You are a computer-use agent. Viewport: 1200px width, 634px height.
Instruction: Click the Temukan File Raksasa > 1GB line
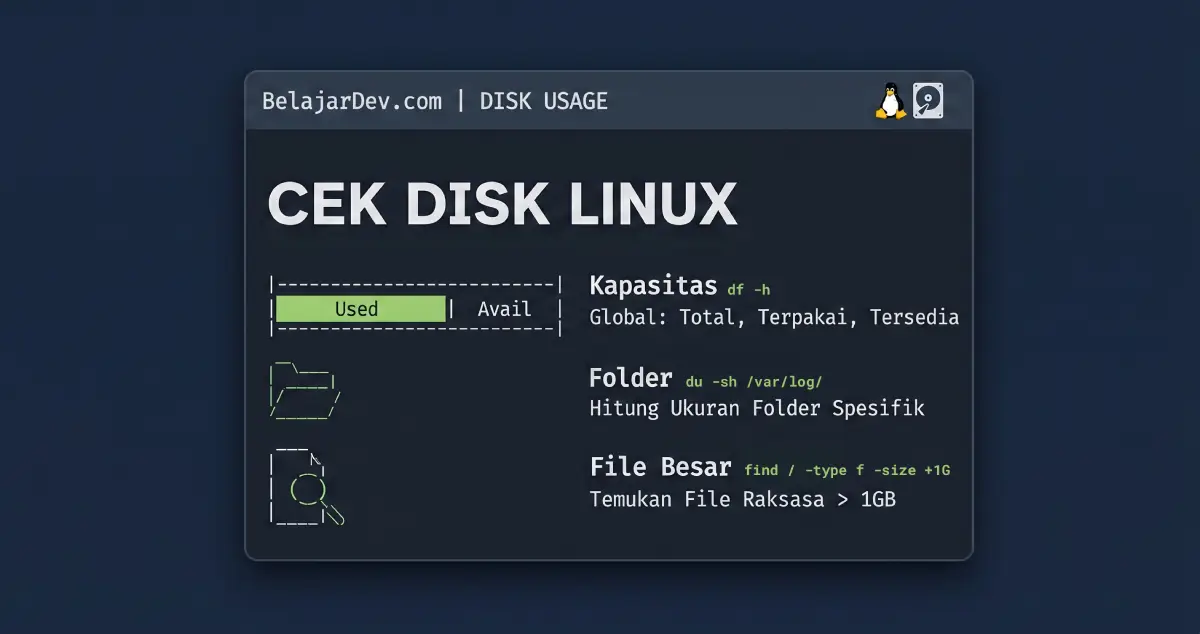click(x=743, y=499)
